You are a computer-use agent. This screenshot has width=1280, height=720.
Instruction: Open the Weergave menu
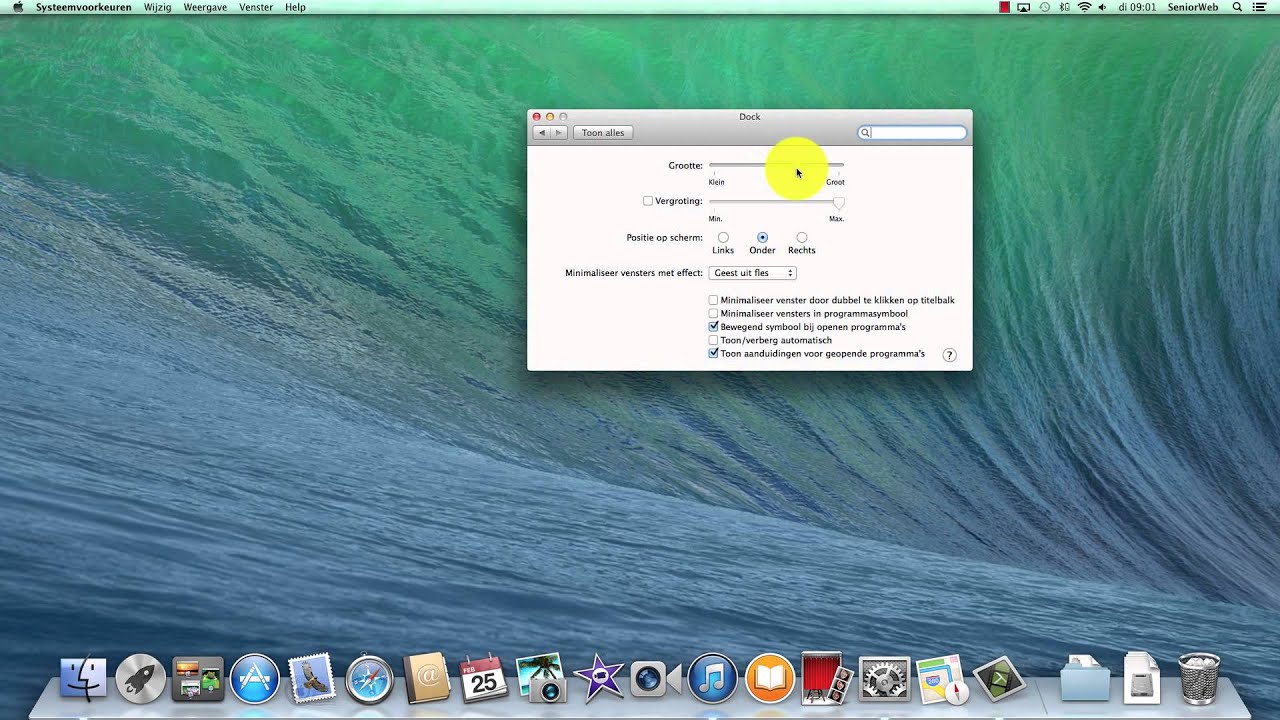pyautogui.click(x=205, y=7)
